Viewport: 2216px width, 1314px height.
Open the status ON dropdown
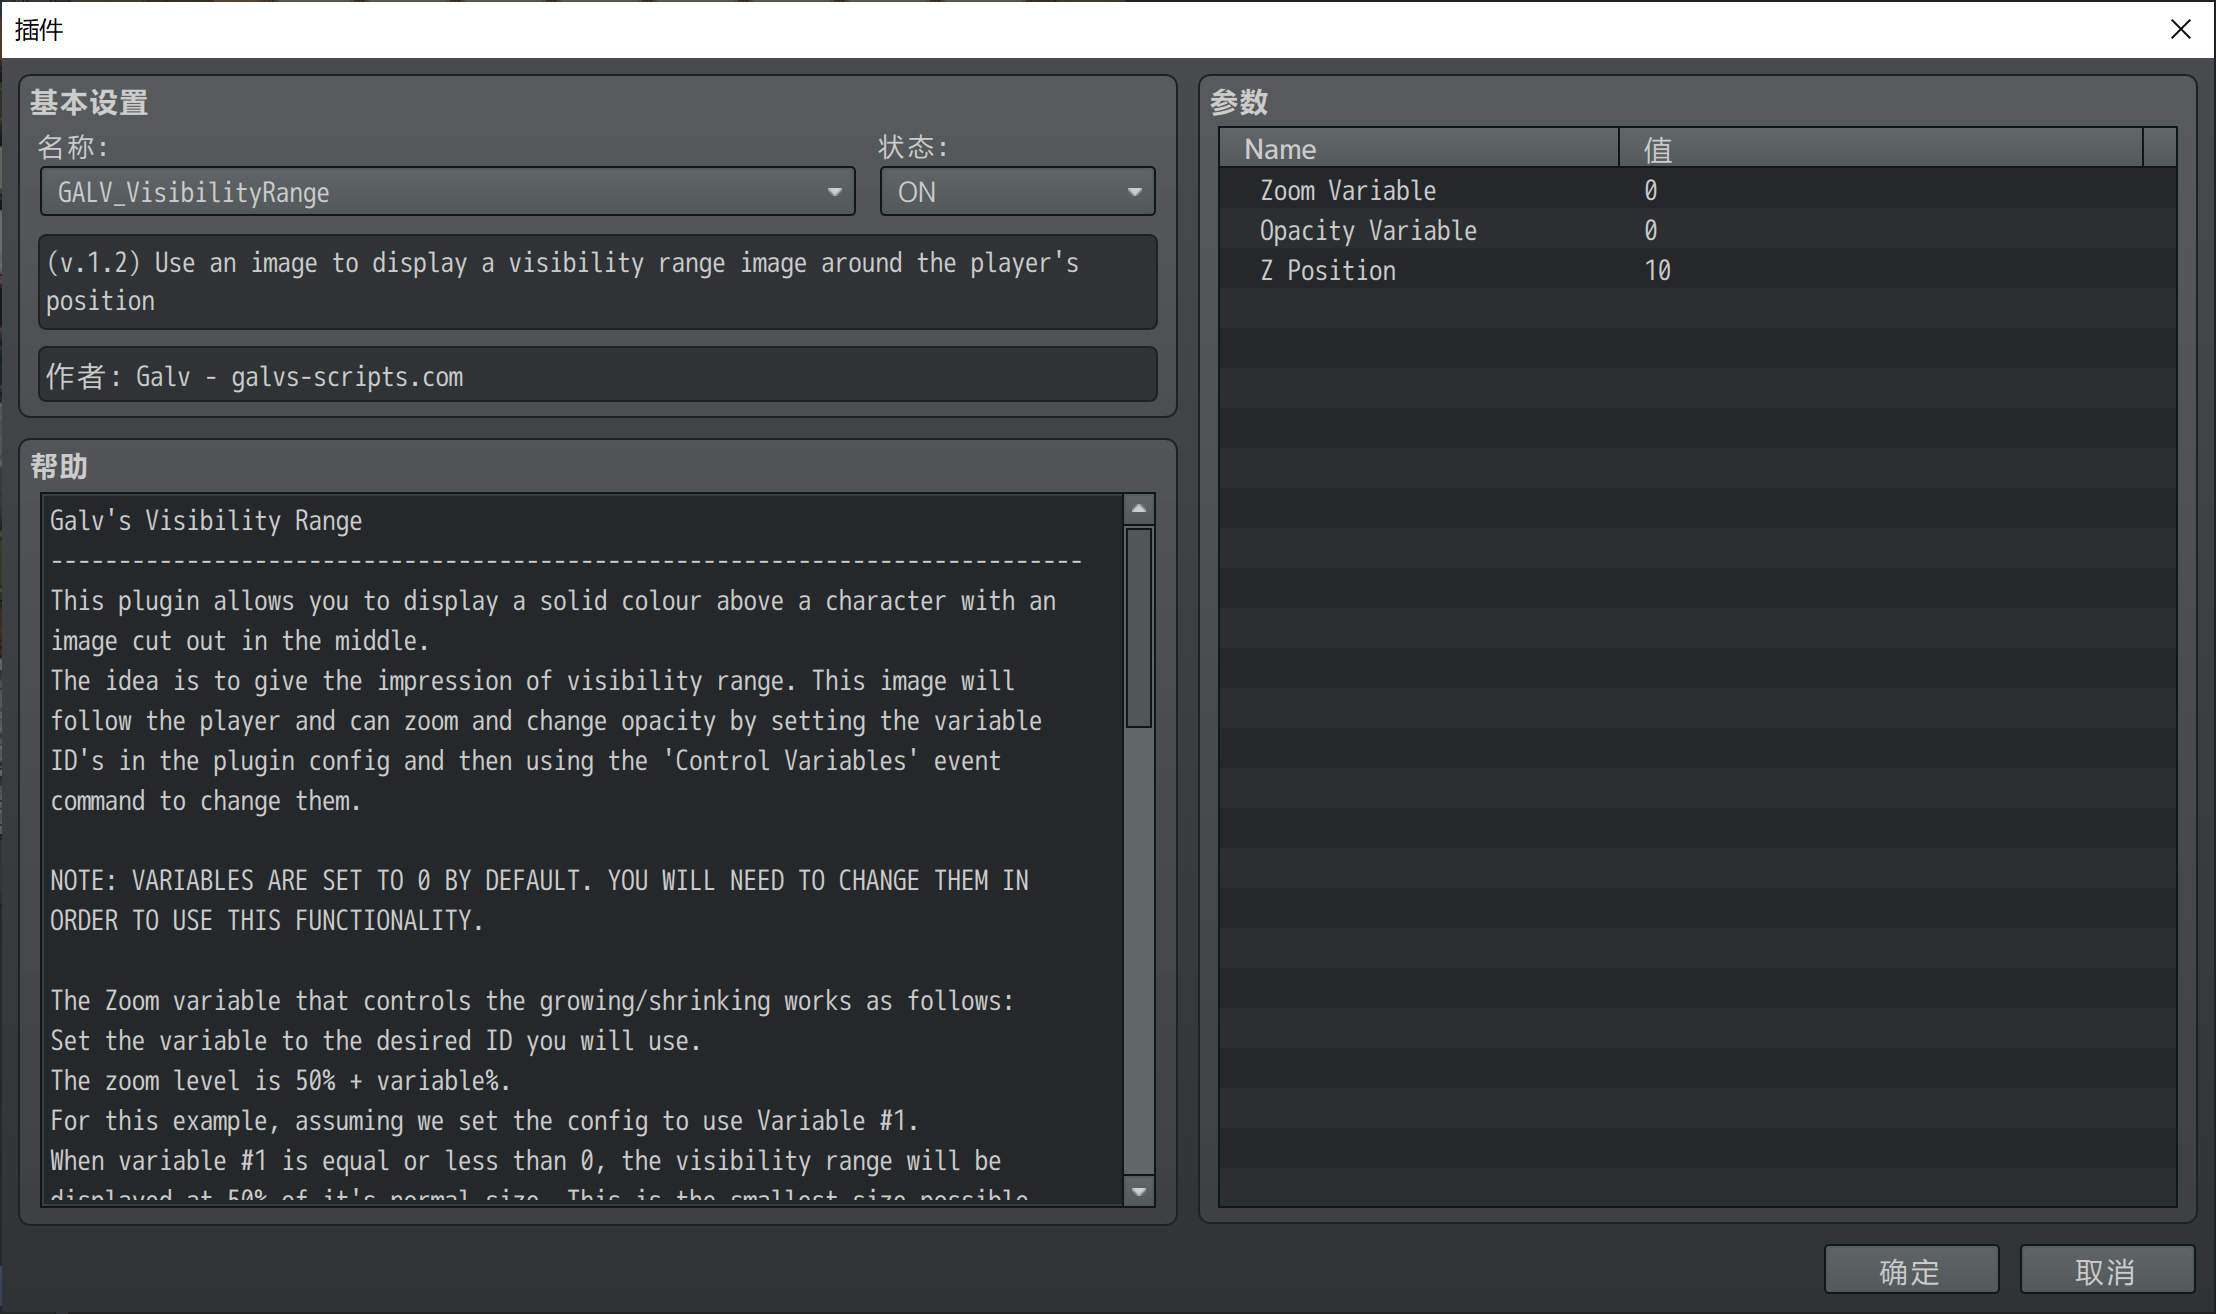(x=1017, y=191)
